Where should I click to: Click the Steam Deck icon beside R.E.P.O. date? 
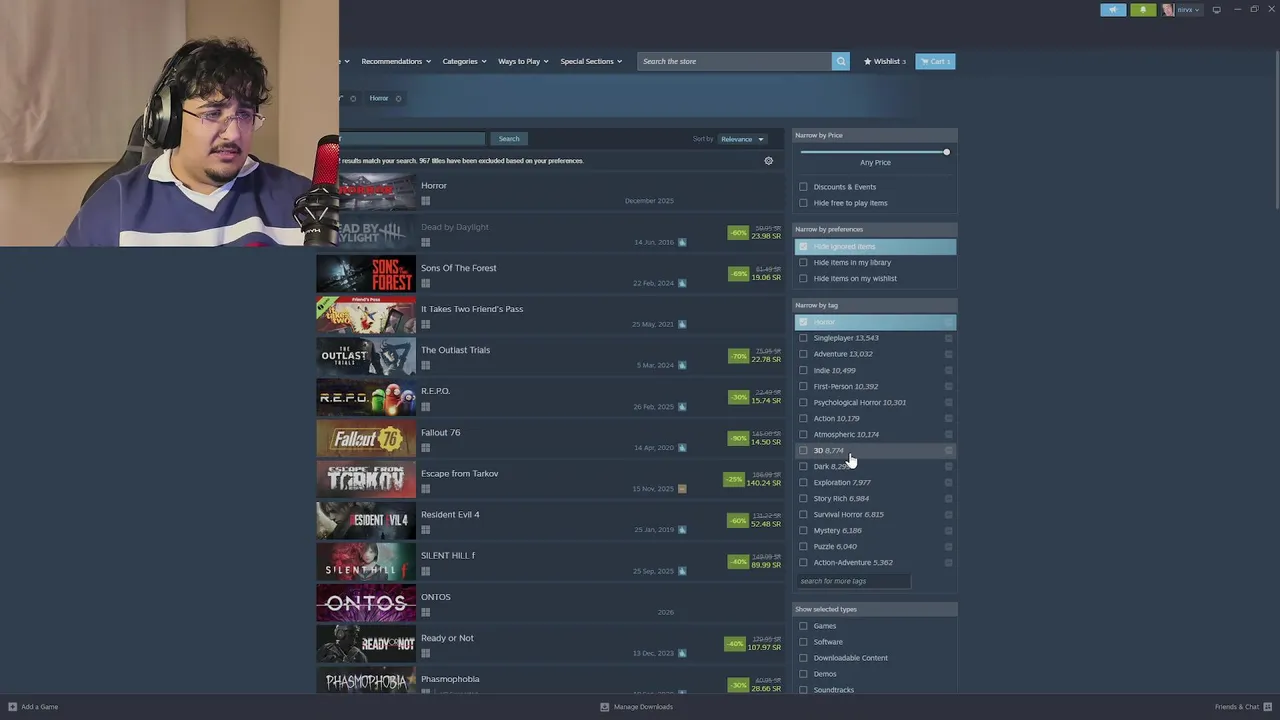[682, 407]
